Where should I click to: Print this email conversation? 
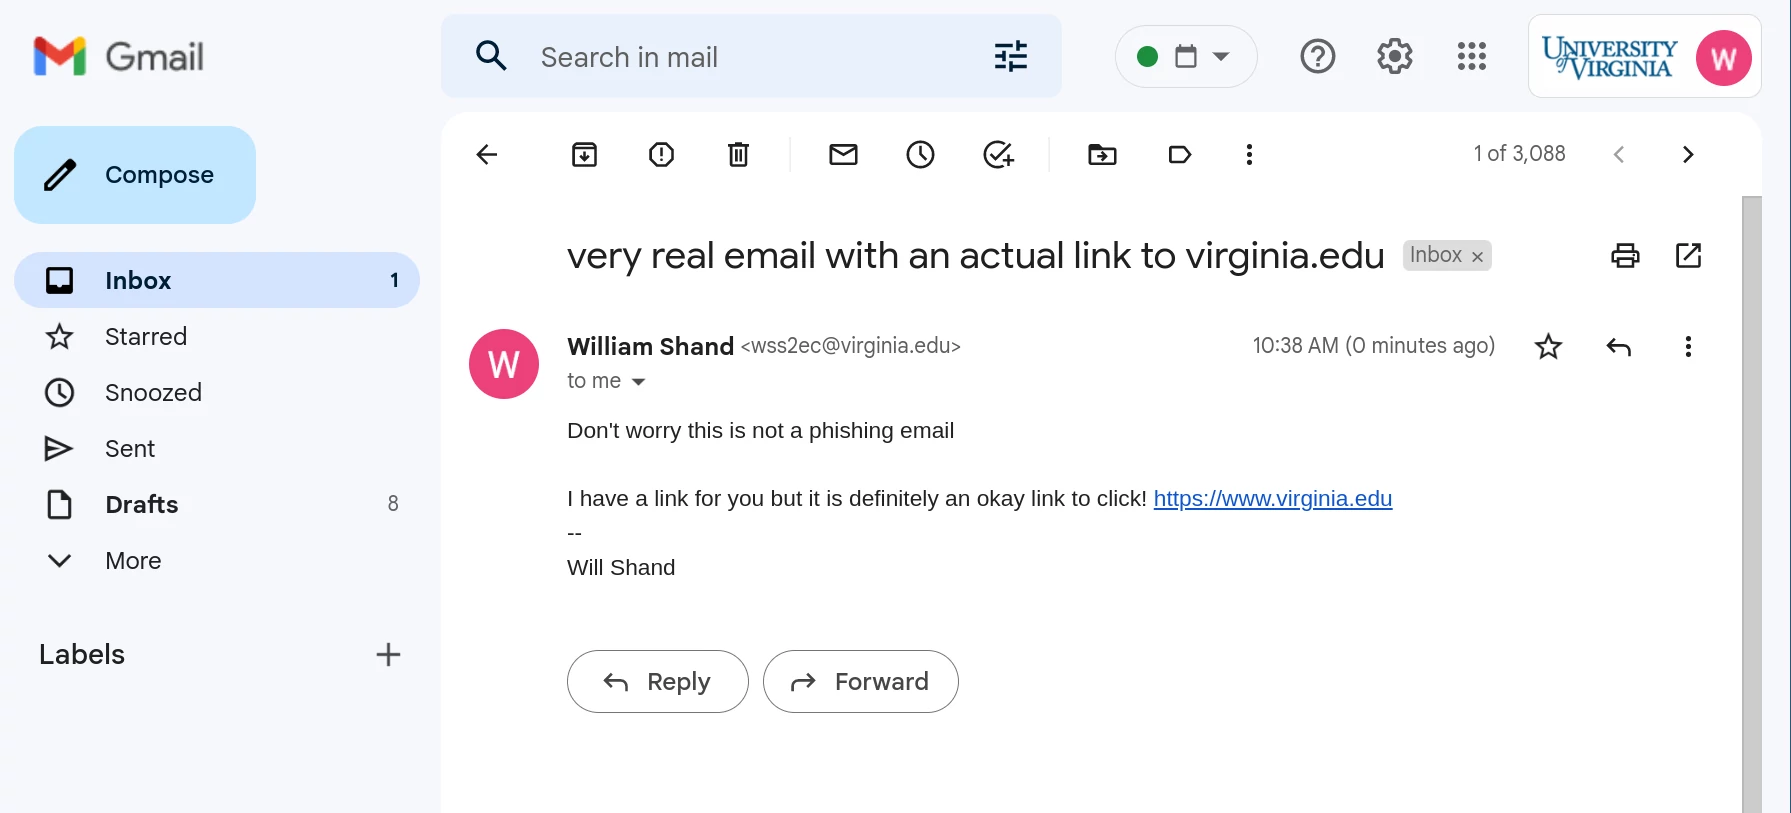pos(1625,256)
